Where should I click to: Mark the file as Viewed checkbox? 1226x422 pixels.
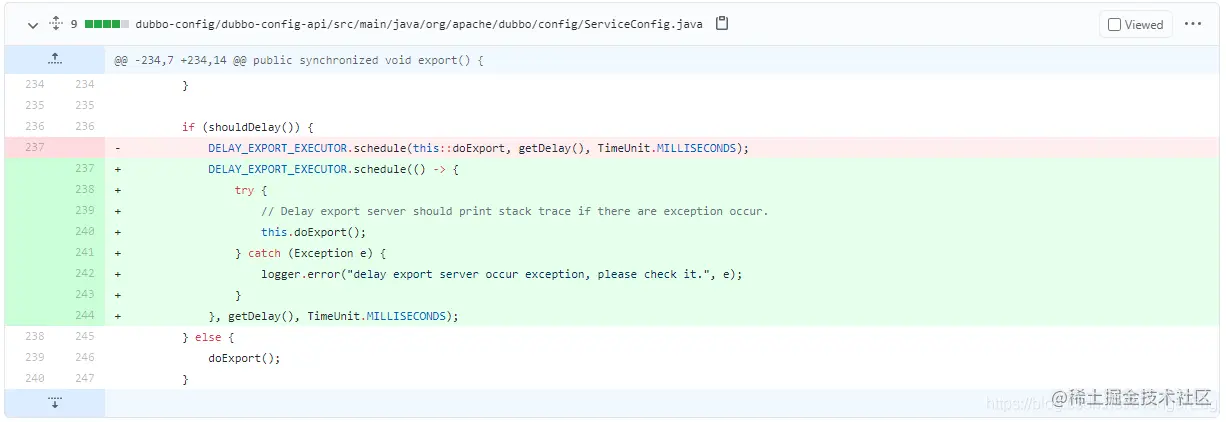pyautogui.click(x=1114, y=25)
